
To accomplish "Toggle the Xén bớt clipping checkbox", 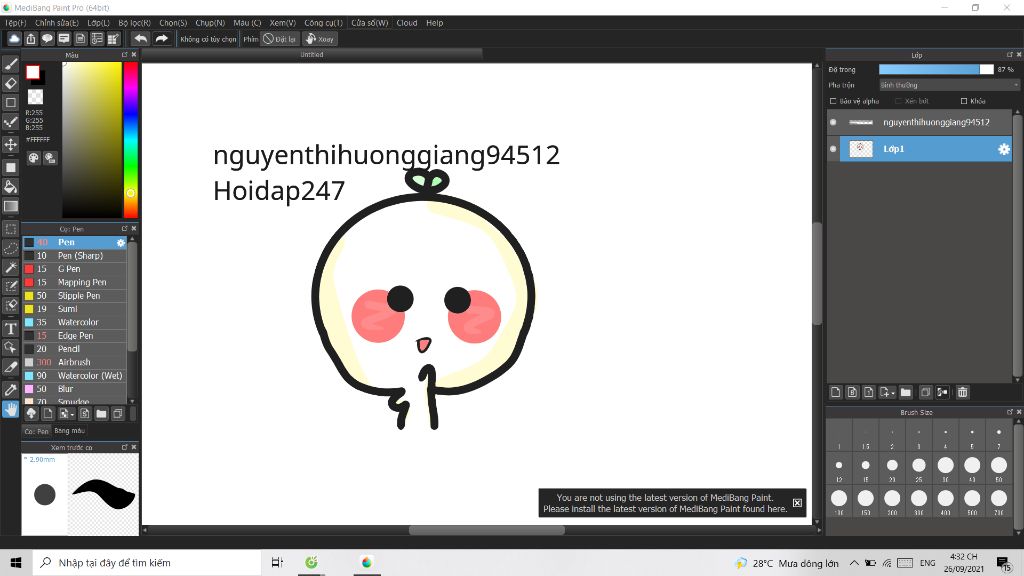I will pos(899,101).
